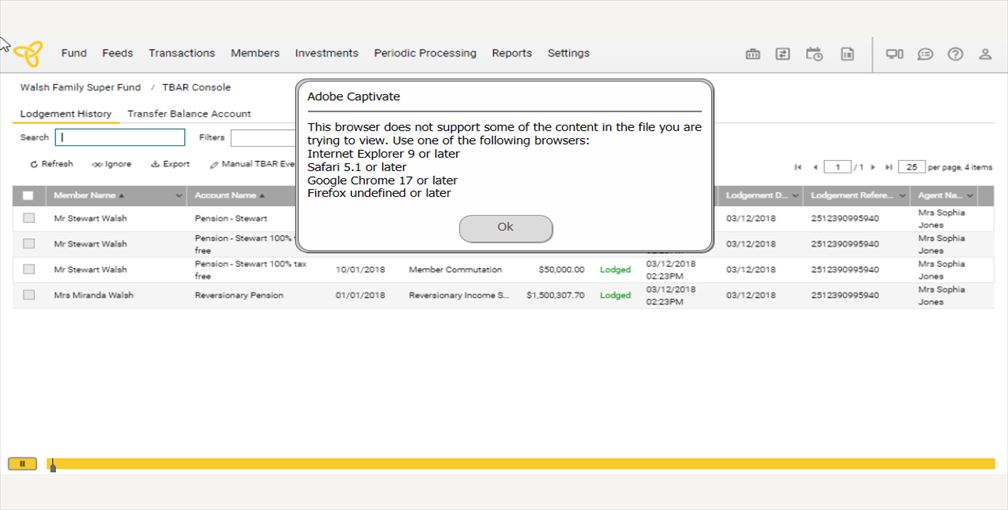Click Lodged status in Member Commutation row
Screen dimensions: 1008x510
click(615, 269)
